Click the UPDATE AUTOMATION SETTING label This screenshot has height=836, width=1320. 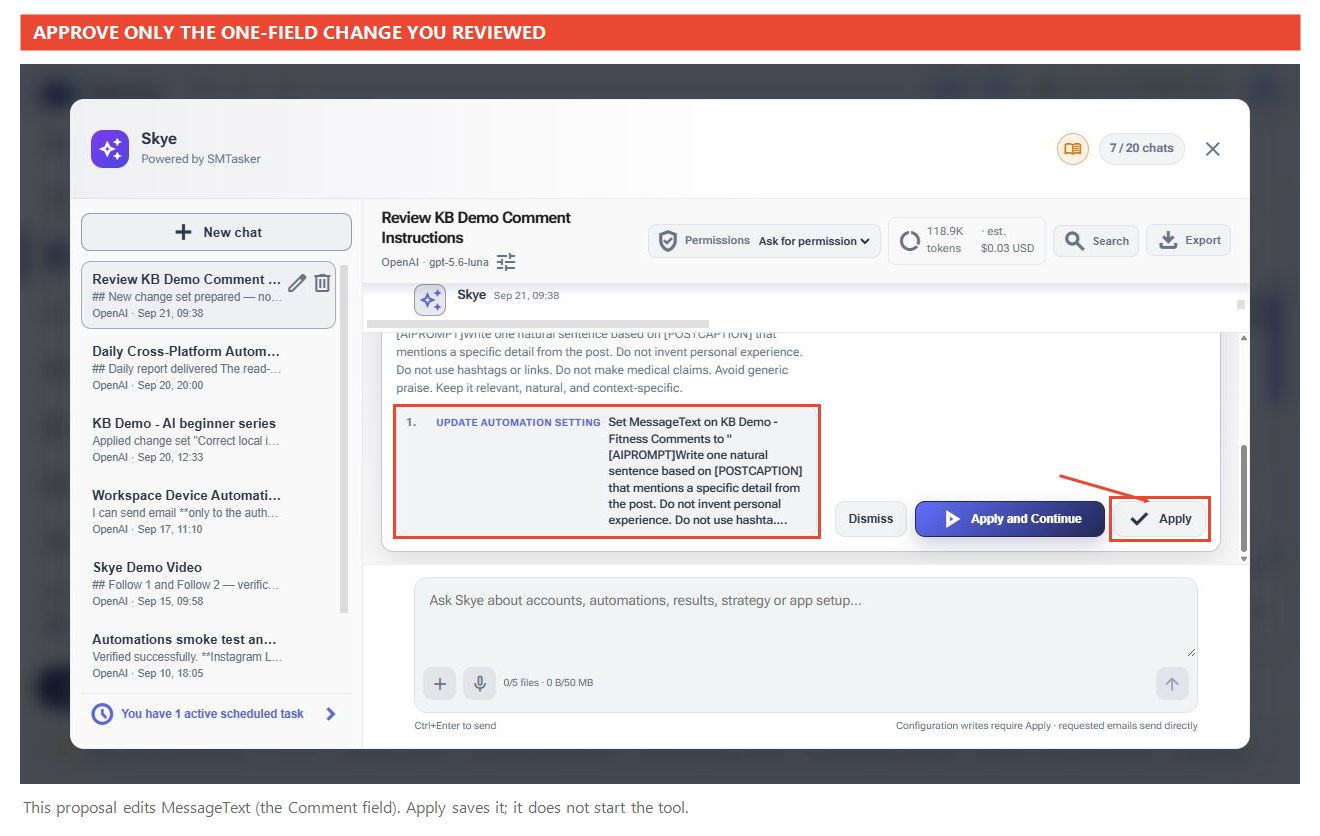tap(518, 422)
